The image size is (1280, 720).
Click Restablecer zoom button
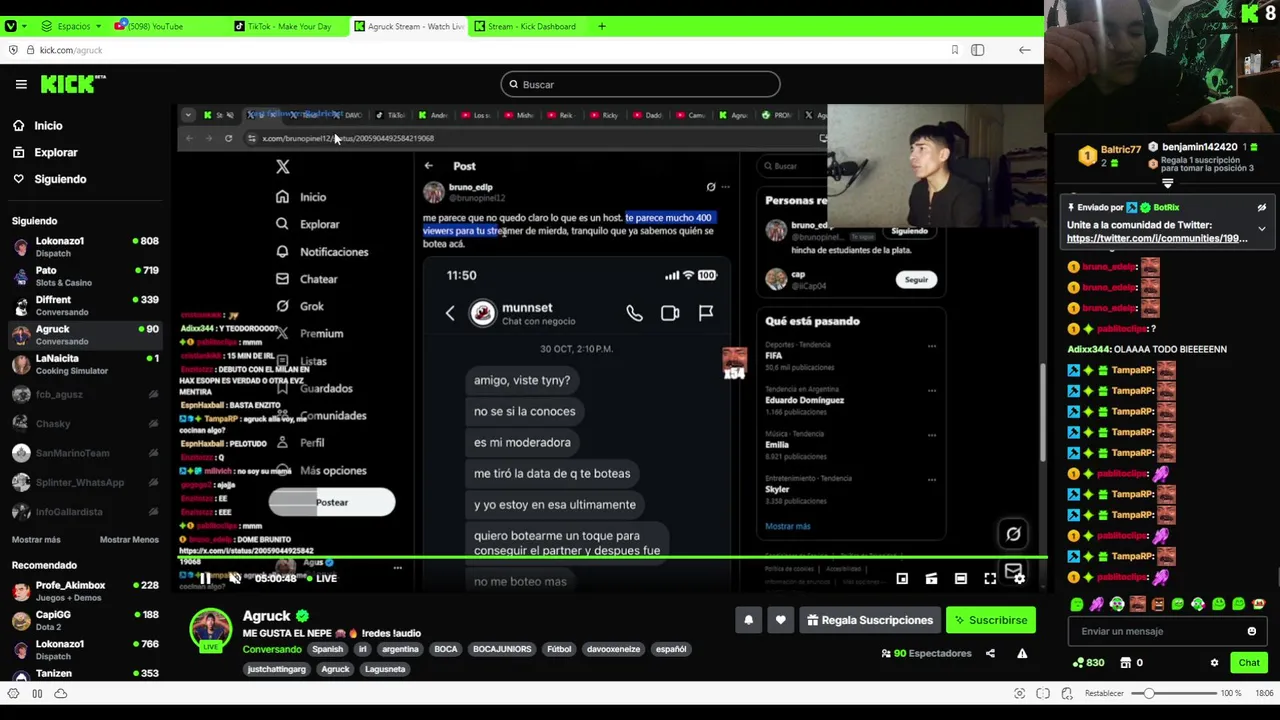(x=1105, y=693)
